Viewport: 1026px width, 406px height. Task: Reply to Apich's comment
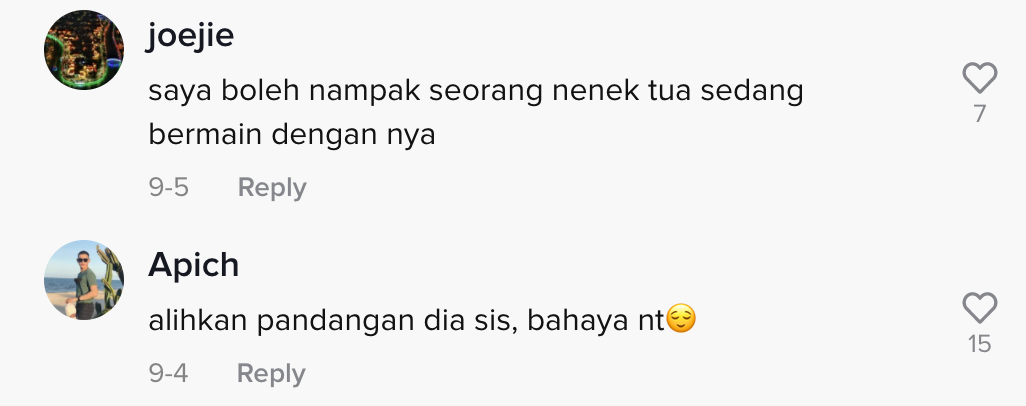pyautogui.click(x=271, y=374)
